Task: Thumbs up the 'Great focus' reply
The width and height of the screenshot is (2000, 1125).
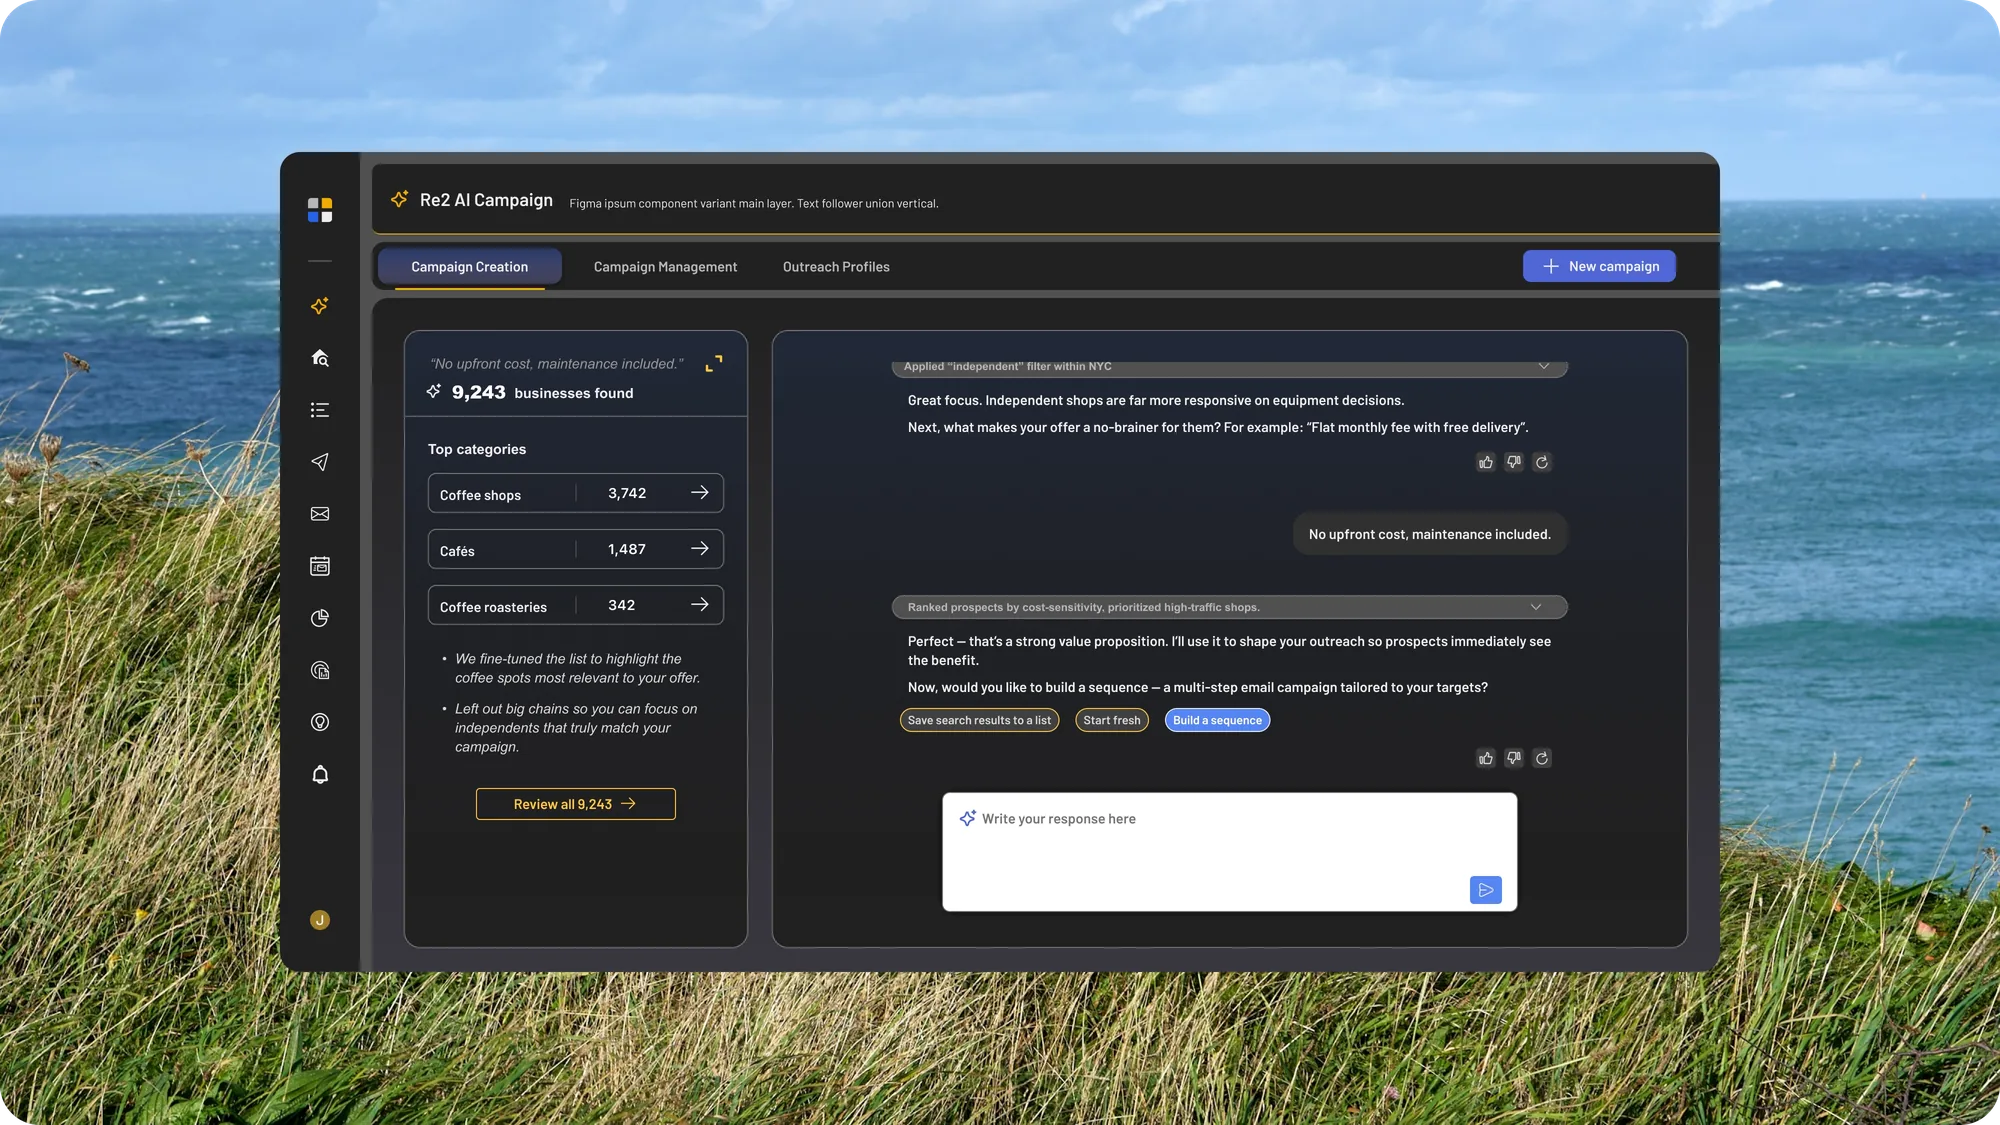Action: [x=1486, y=462]
